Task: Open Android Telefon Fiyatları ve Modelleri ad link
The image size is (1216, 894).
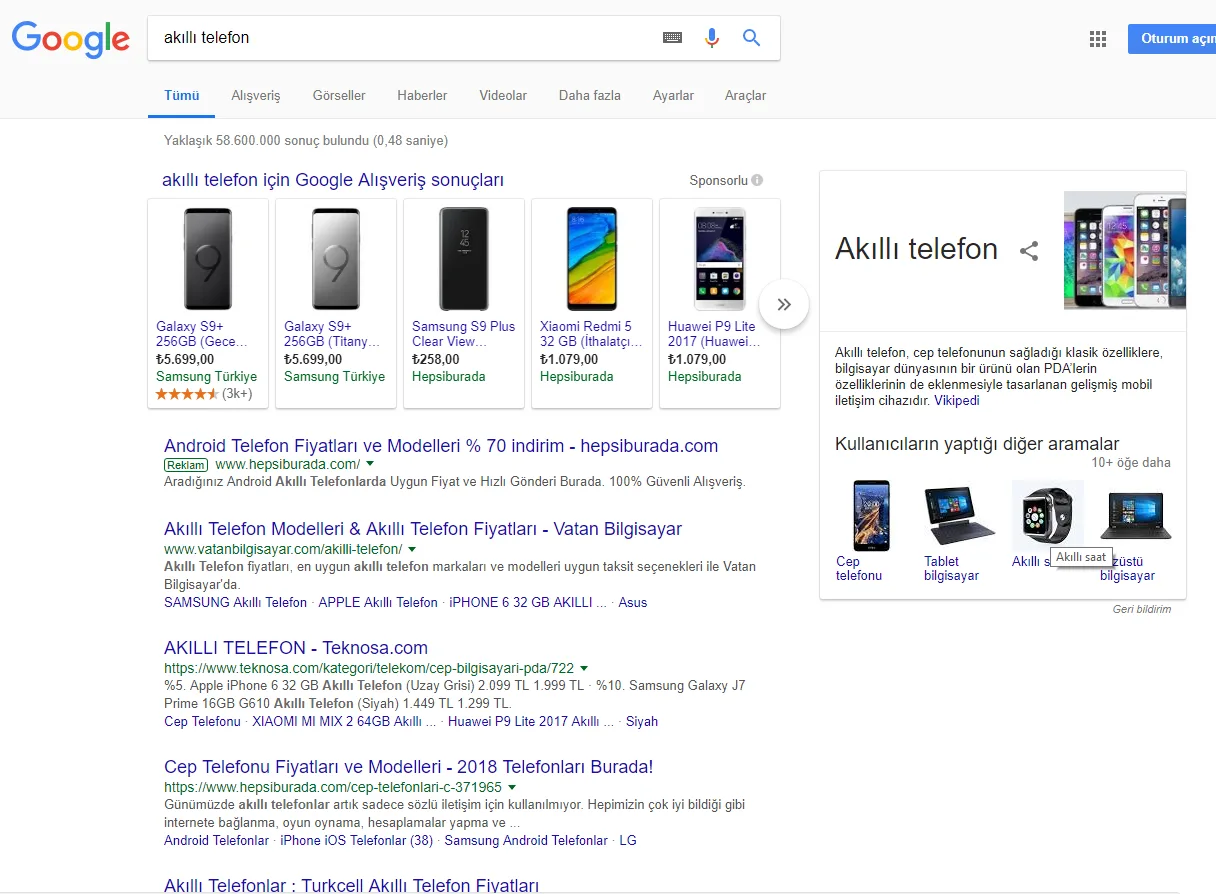Action: [441, 446]
